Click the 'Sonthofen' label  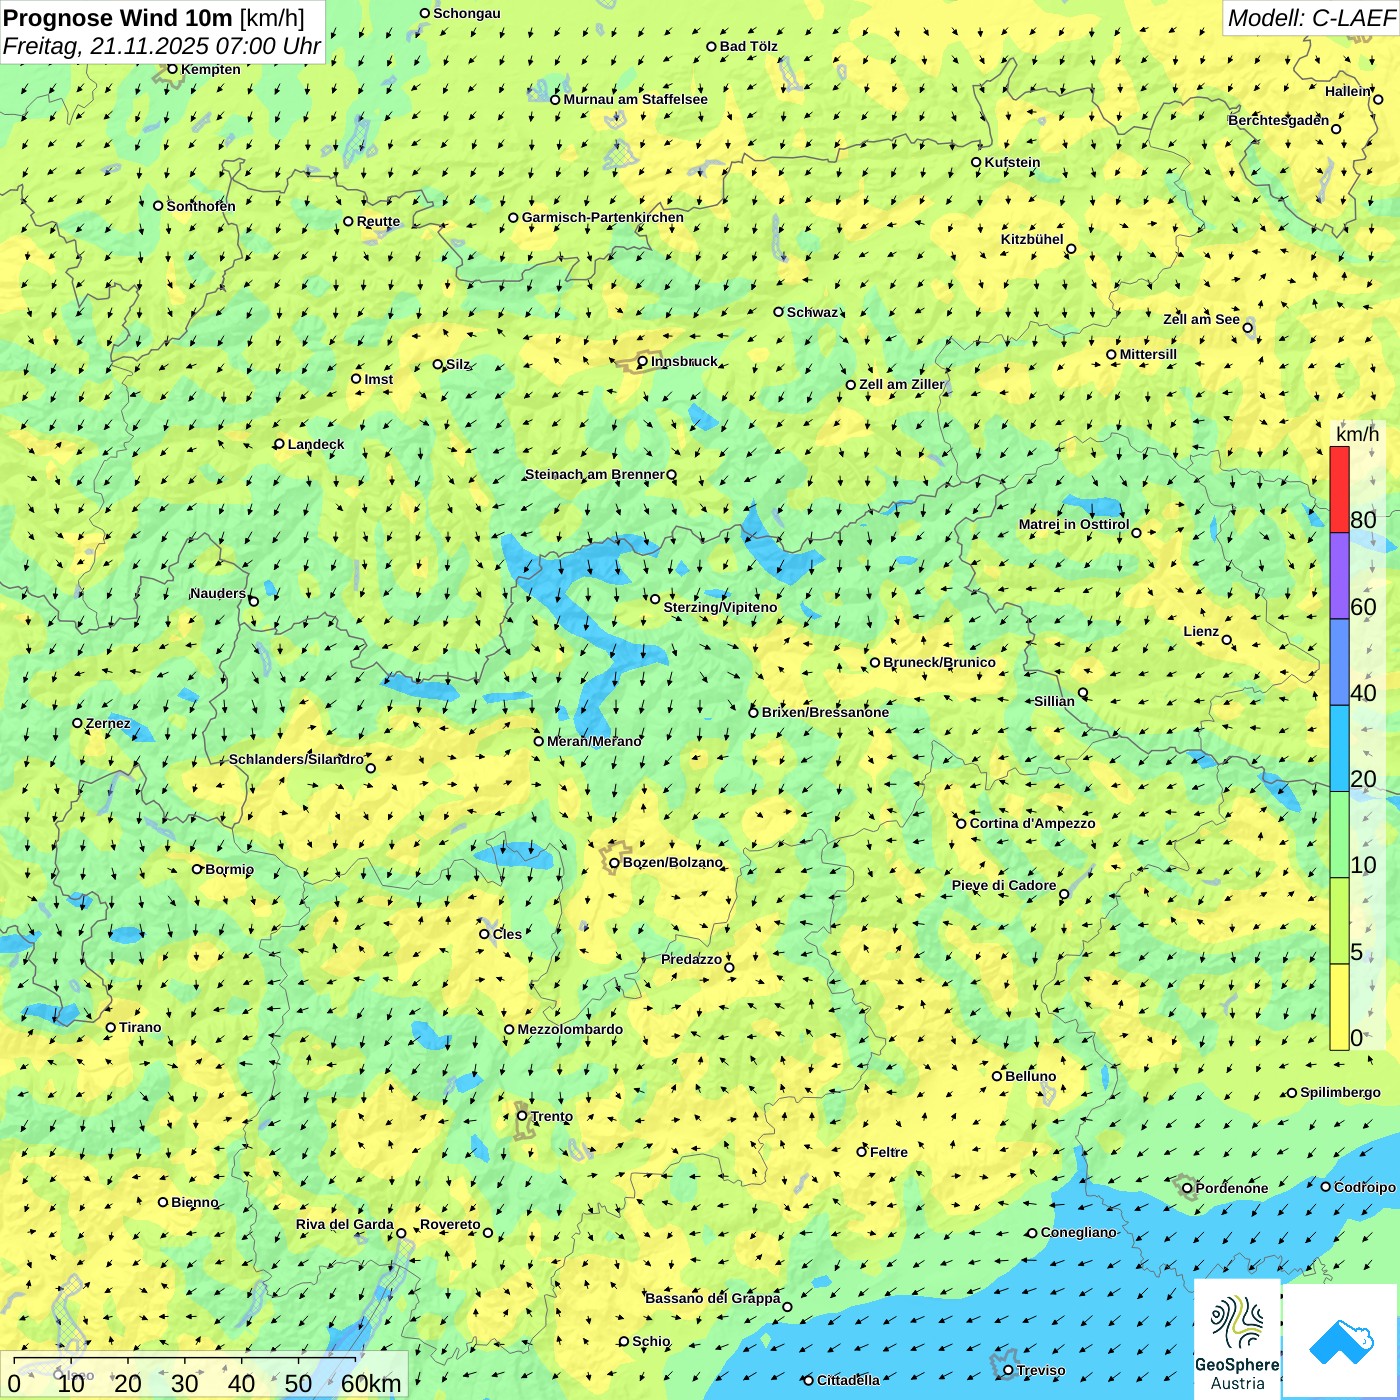pos(201,206)
